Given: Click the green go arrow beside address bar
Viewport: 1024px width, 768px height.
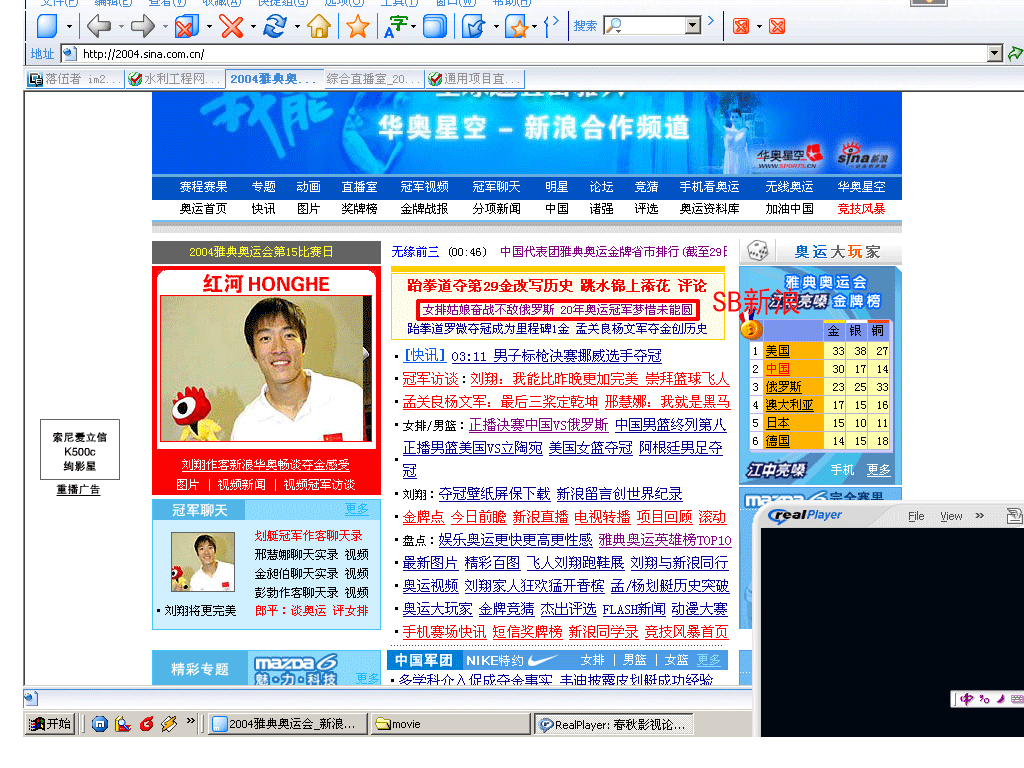Looking at the screenshot, I should pos(1016,54).
